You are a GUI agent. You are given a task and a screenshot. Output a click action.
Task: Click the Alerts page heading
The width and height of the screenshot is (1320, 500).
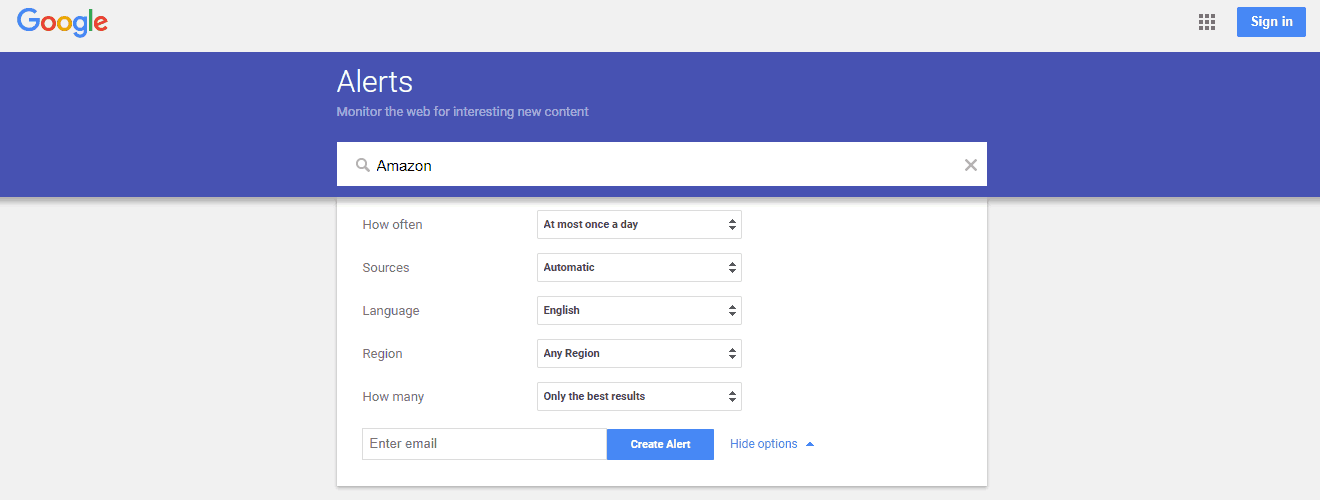pos(375,81)
